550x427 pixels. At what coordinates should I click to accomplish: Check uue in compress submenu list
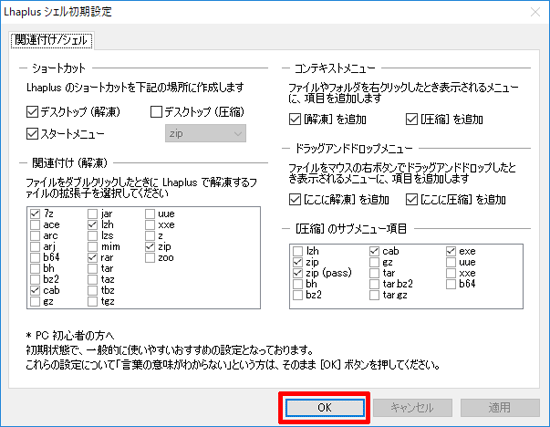pyautogui.click(x=451, y=262)
